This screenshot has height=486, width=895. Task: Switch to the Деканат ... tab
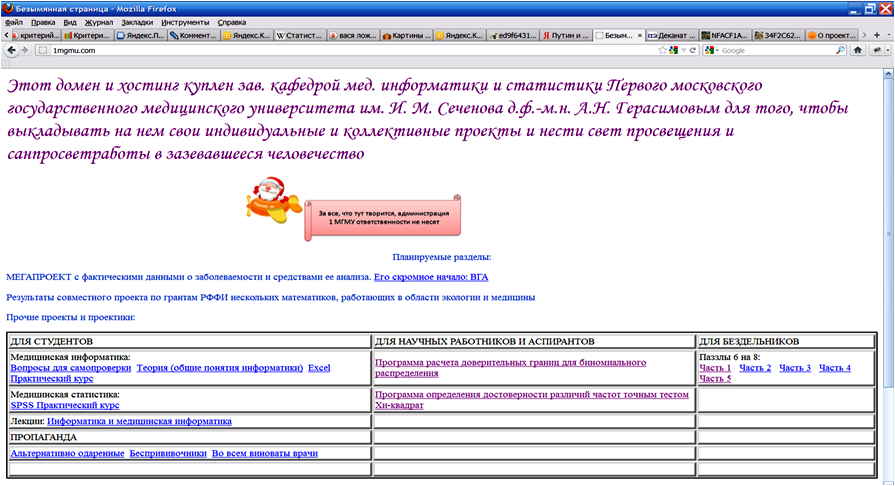point(671,35)
